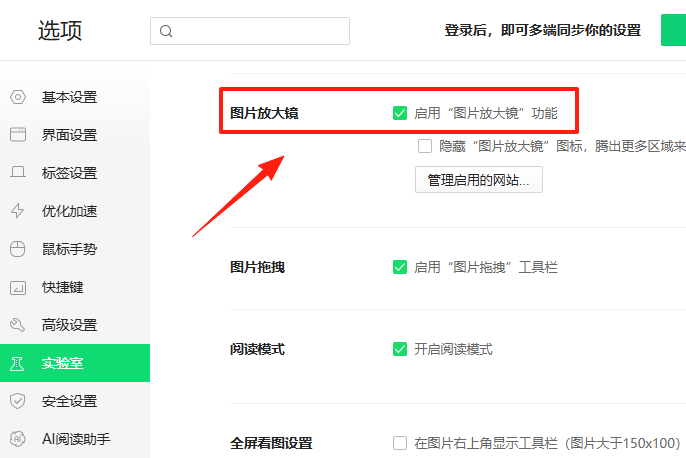686x458 pixels.
Task: Open the 基本设置 section
Action: (75, 97)
